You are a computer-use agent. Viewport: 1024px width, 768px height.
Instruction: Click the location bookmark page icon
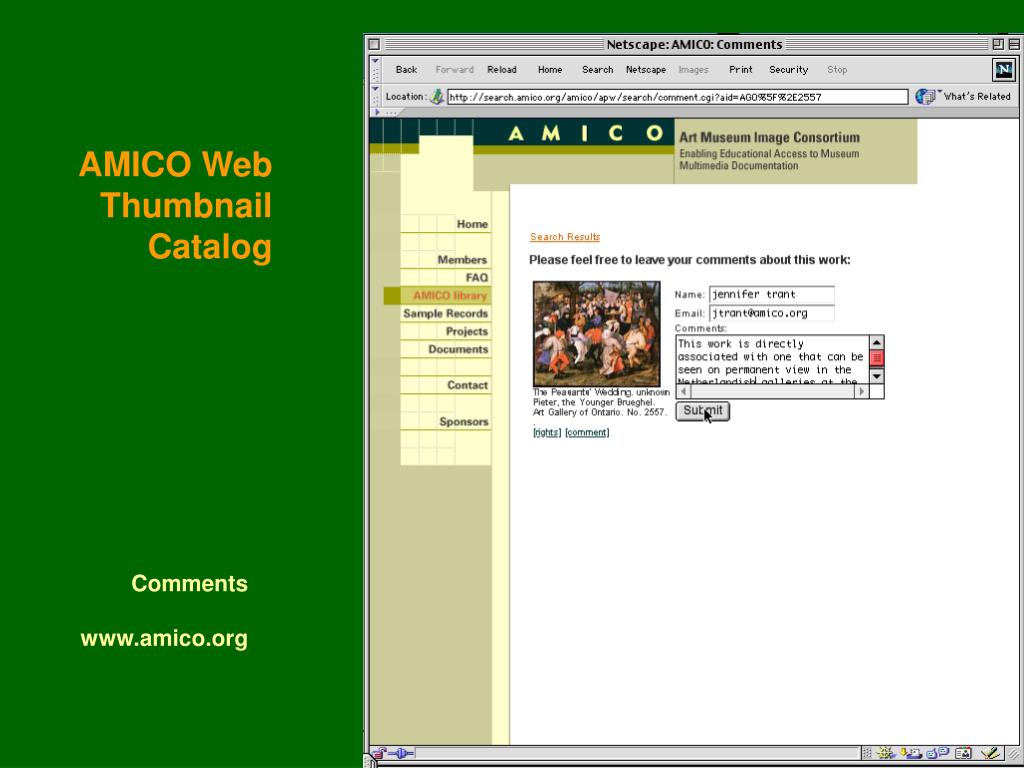437,97
